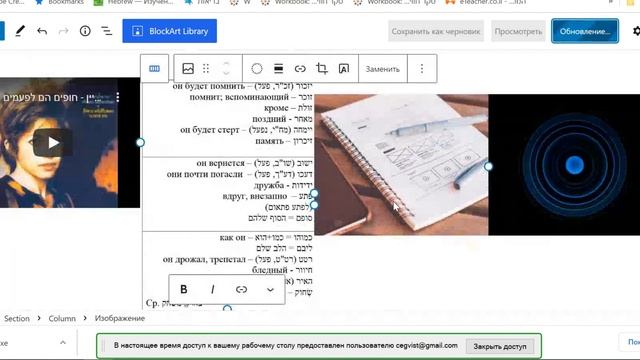Redo the reverted change
The width and height of the screenshot is (640, 360).
pyautogui.click(x=63, y=31)
